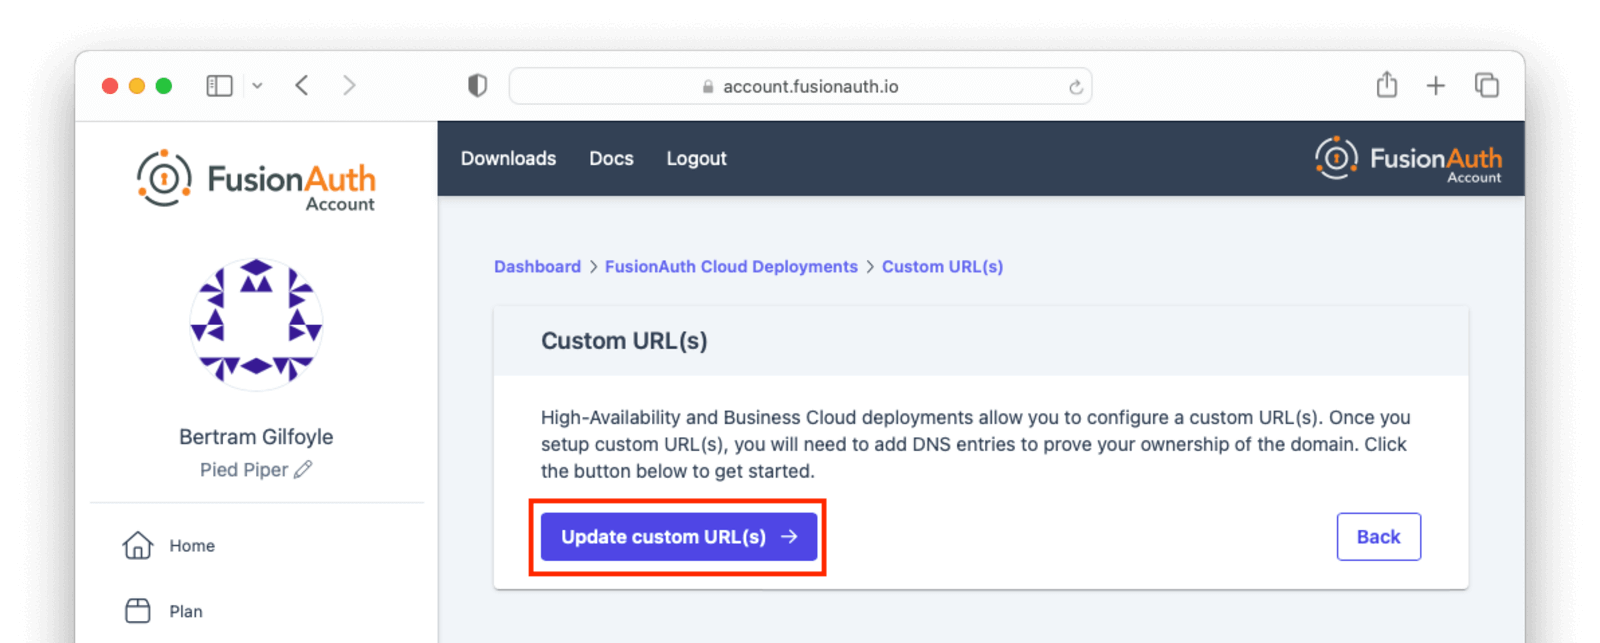Screen dimensions: 1600x643
Task: Click the pencil edit icon beside Pied Piper
Action: (x=303, y=469)
